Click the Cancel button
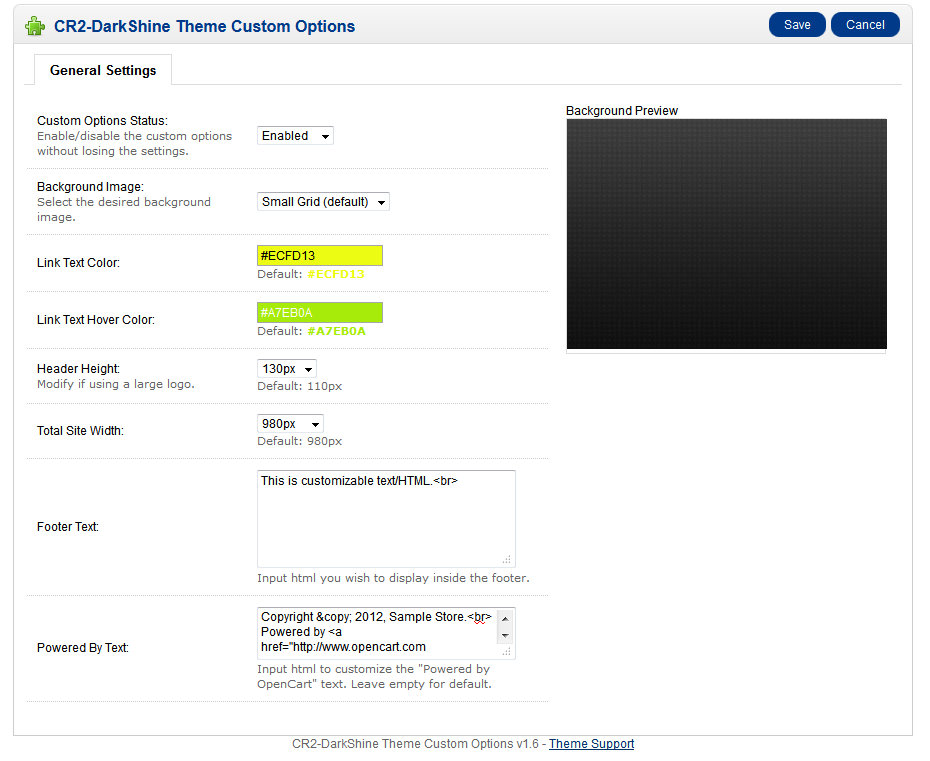 pos(865,25)
